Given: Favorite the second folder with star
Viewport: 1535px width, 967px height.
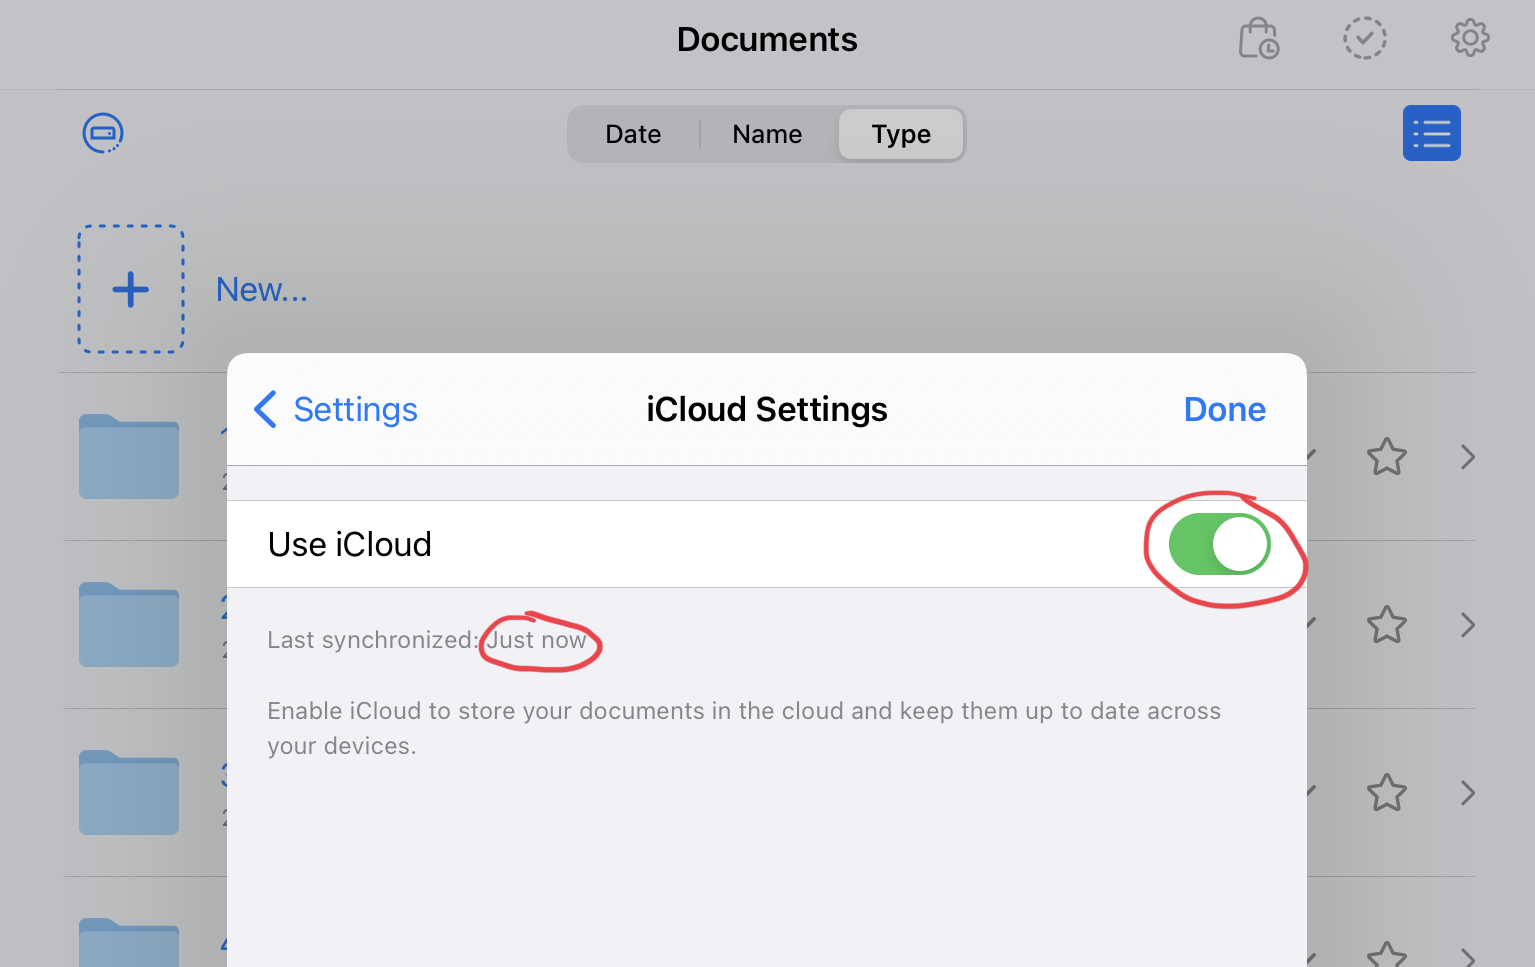Looking at the screenshot, I should pyautogui.click(x=1386, y=625).
